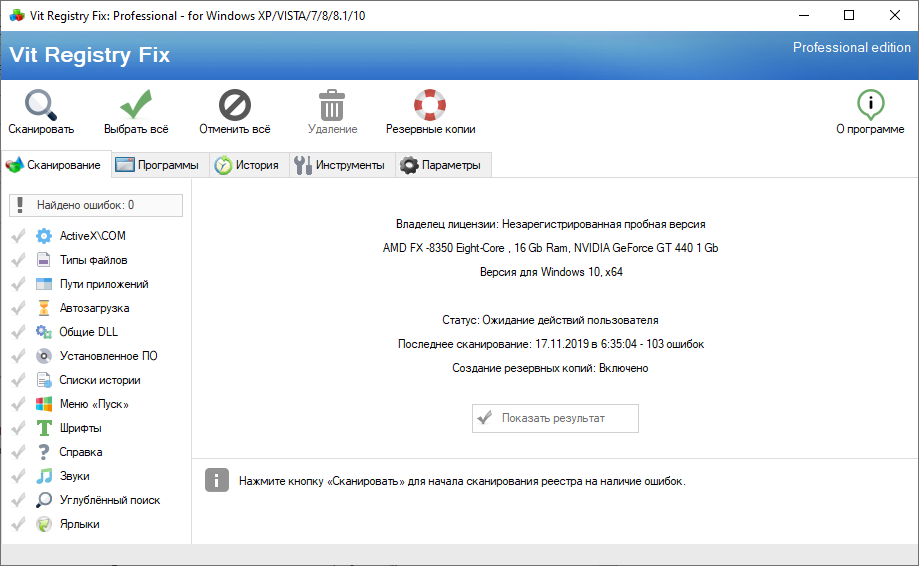Toggle the Автозагрузка checkmark
Image resolution: width=919 pixels, height=566 pixels.
coord(18,308)
